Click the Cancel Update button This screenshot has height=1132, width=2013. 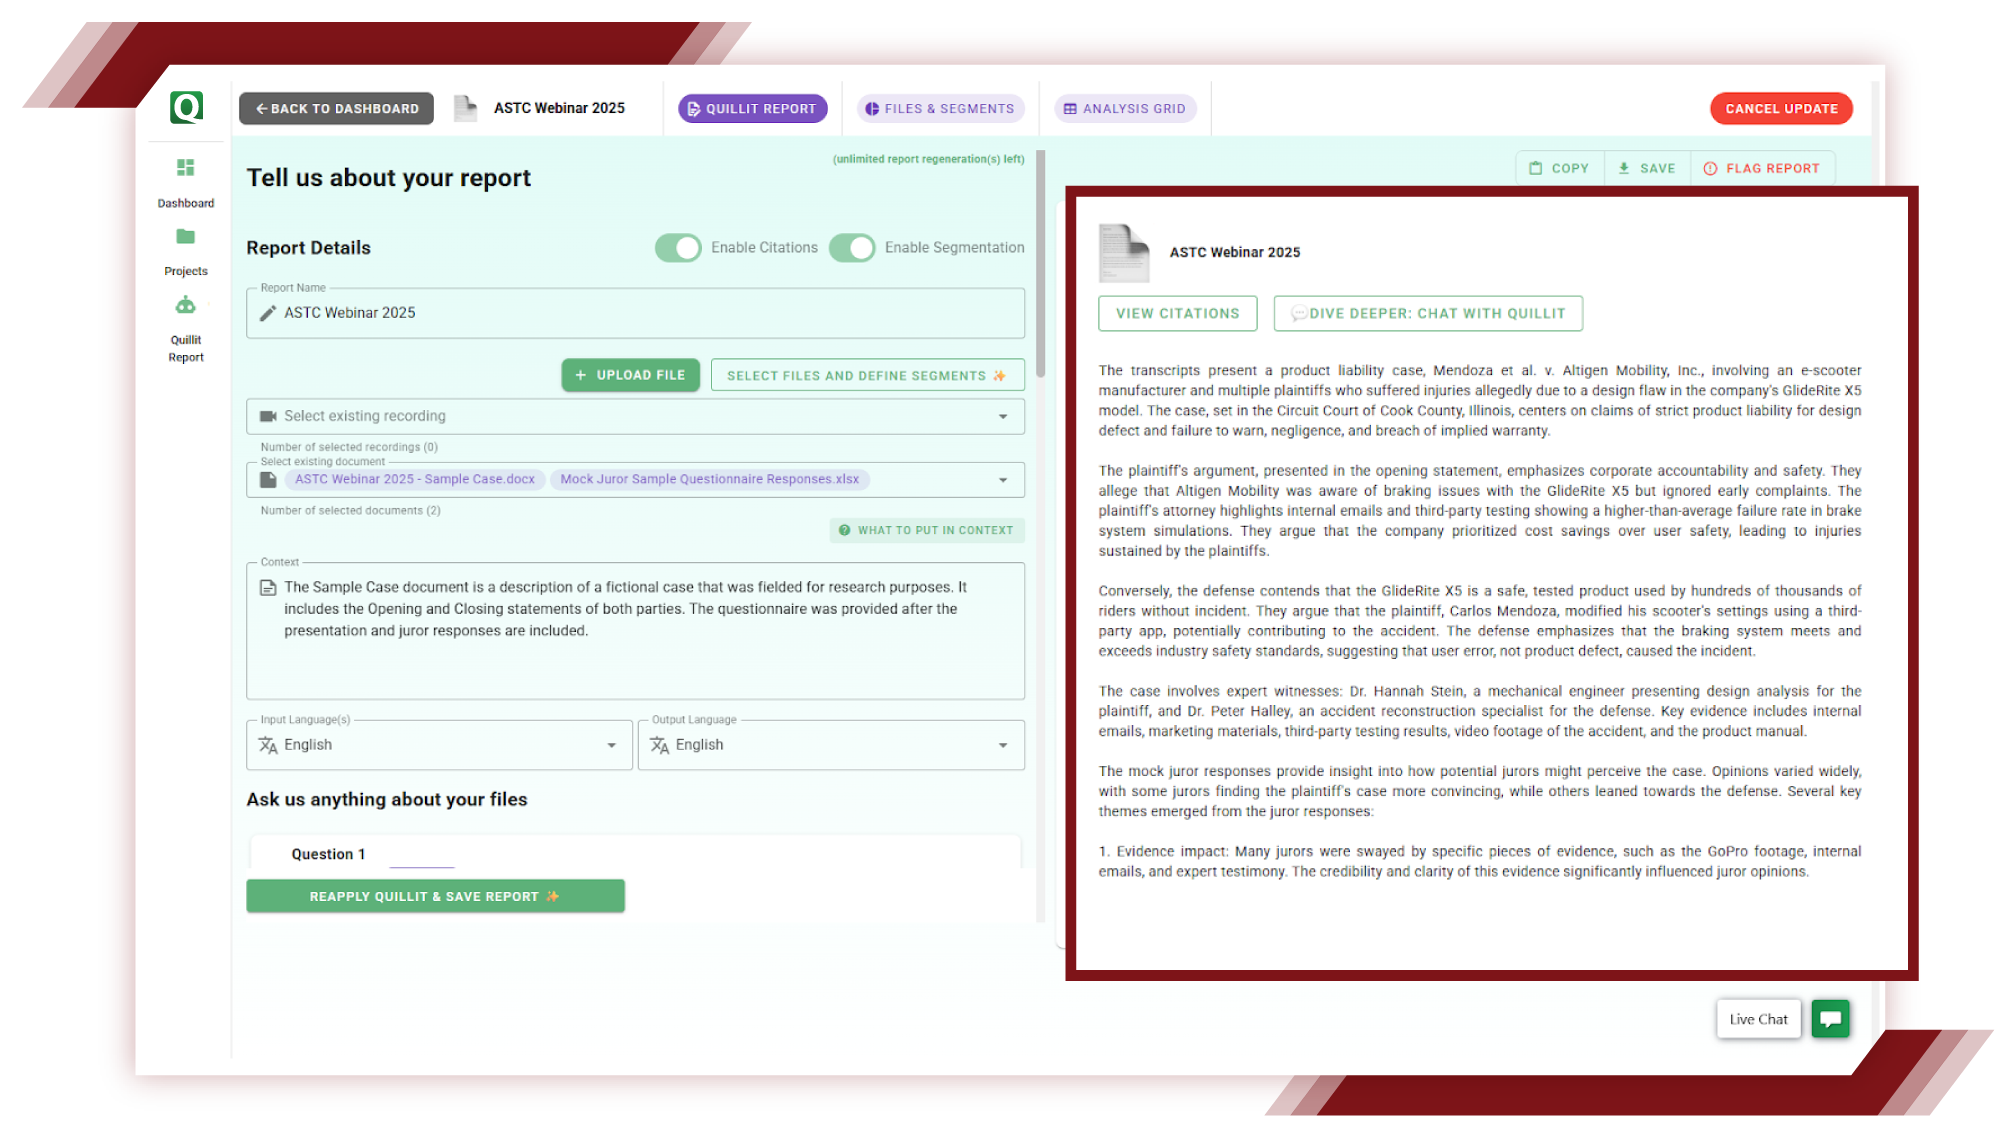pyautogui.click(x=1781, y=109)
